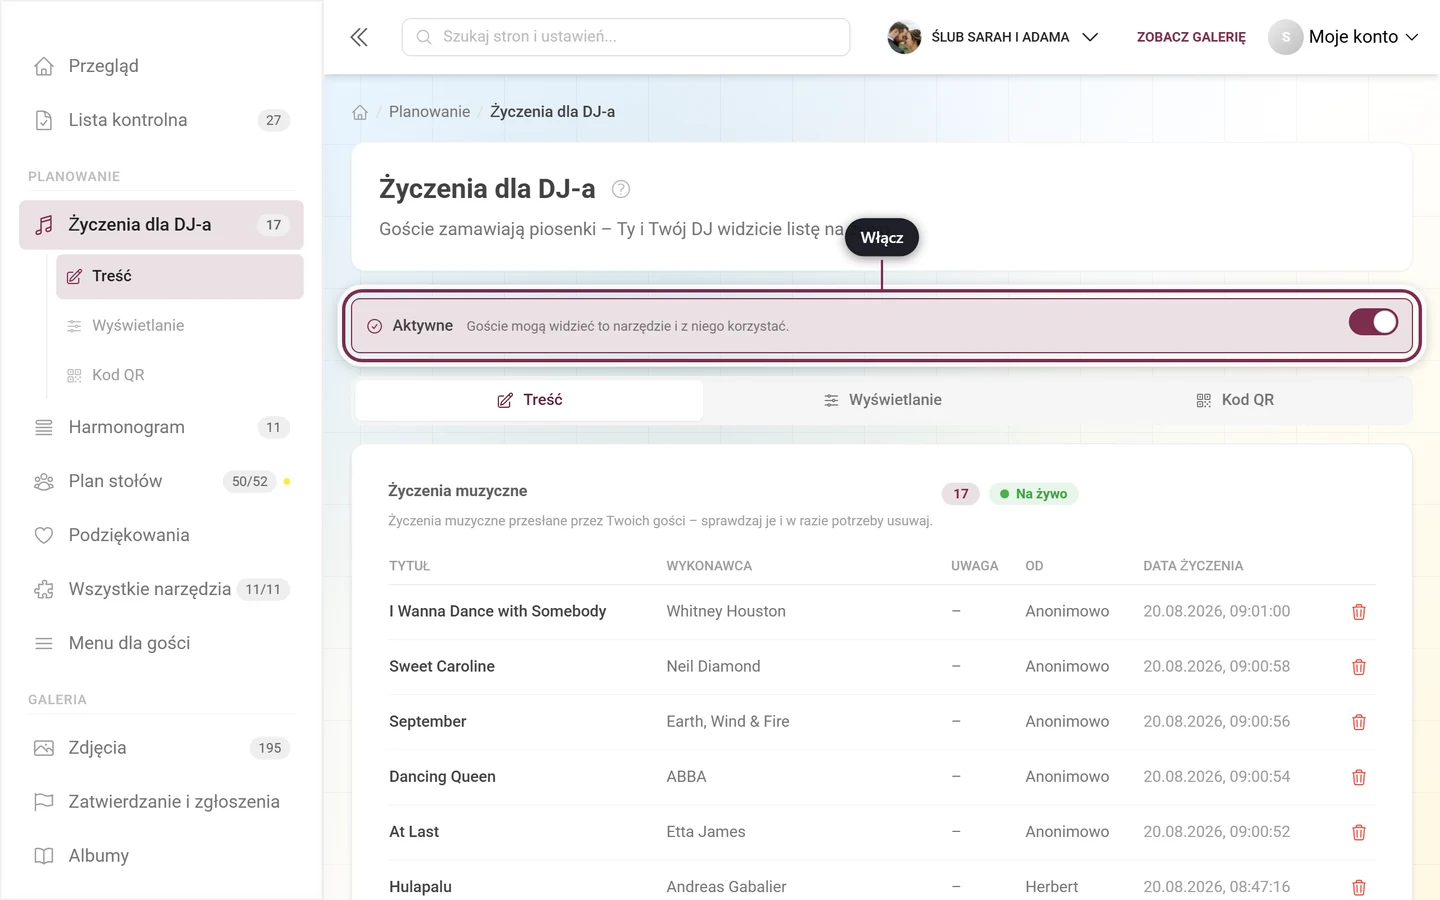Click the Herbert sender cell
1440x900 pixels.
(x=1052, y=887)
